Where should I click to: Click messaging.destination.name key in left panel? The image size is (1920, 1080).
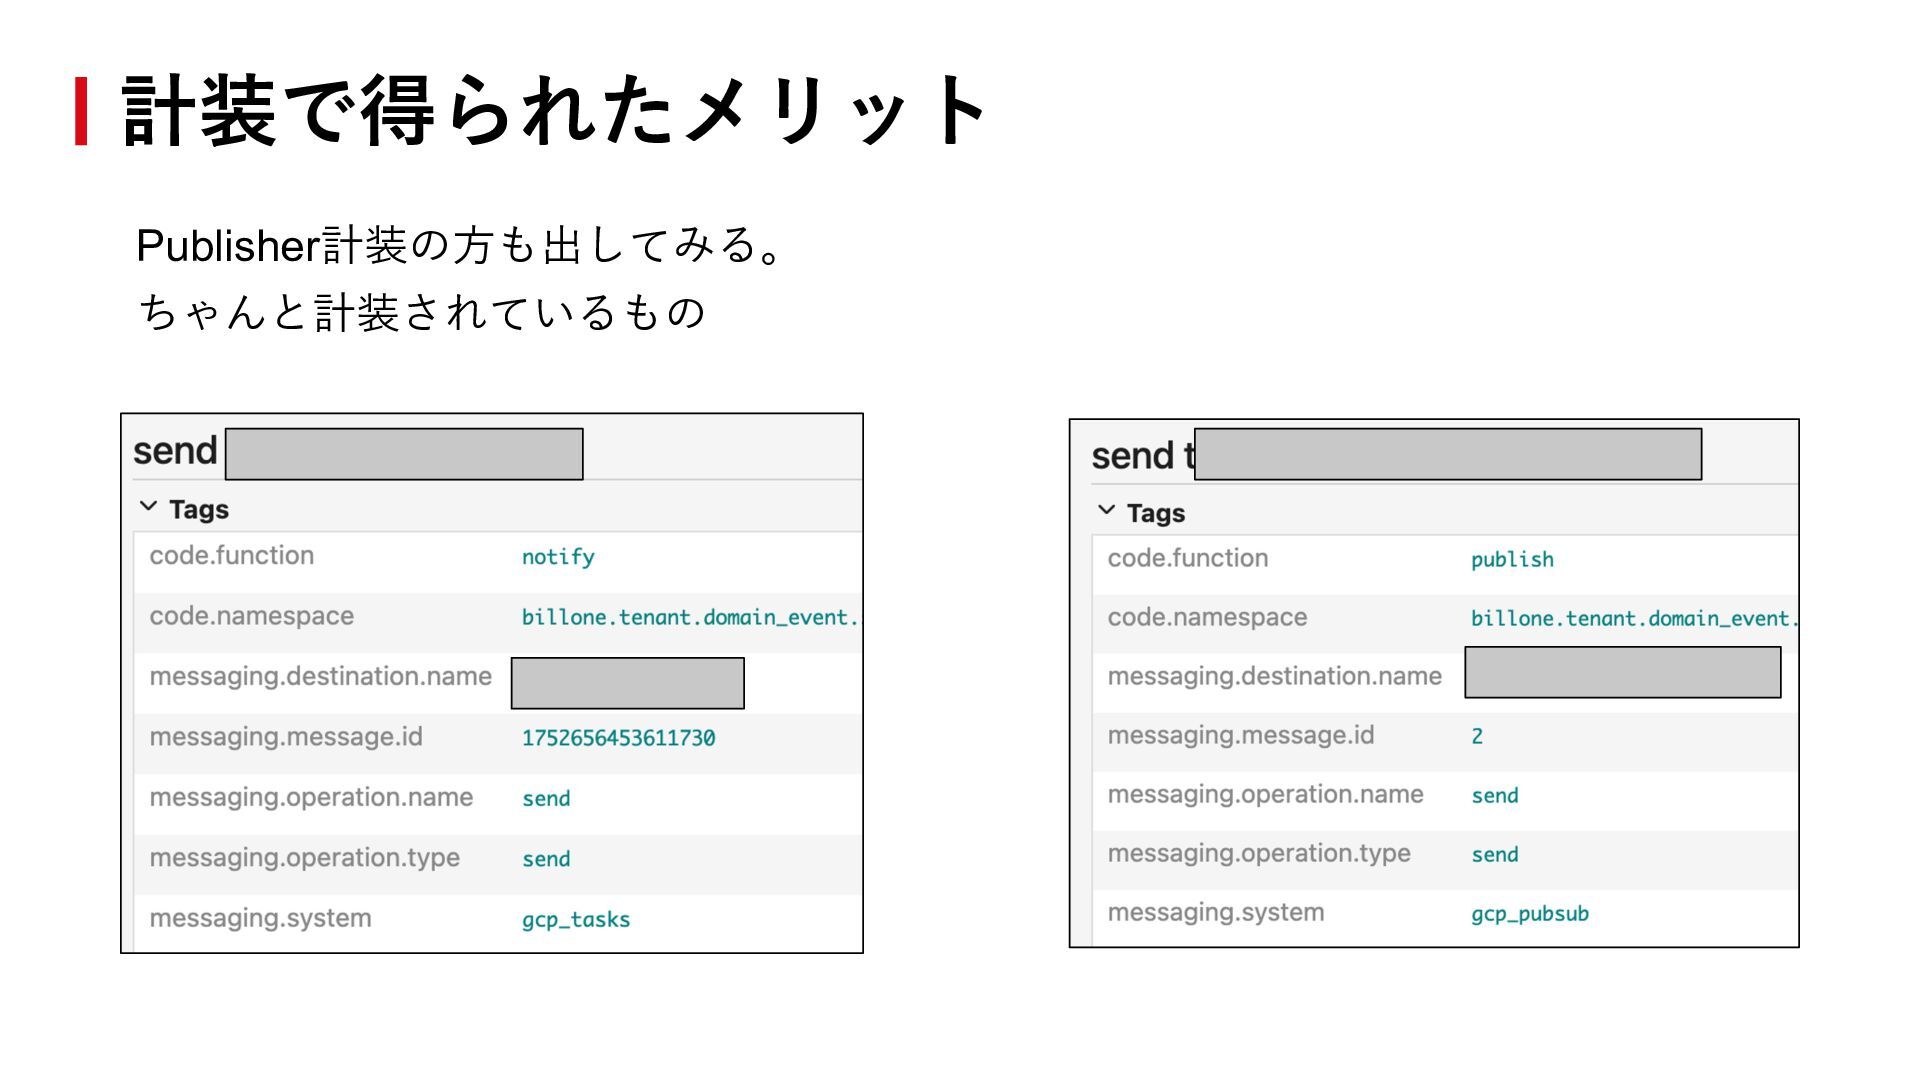point(320,677)
